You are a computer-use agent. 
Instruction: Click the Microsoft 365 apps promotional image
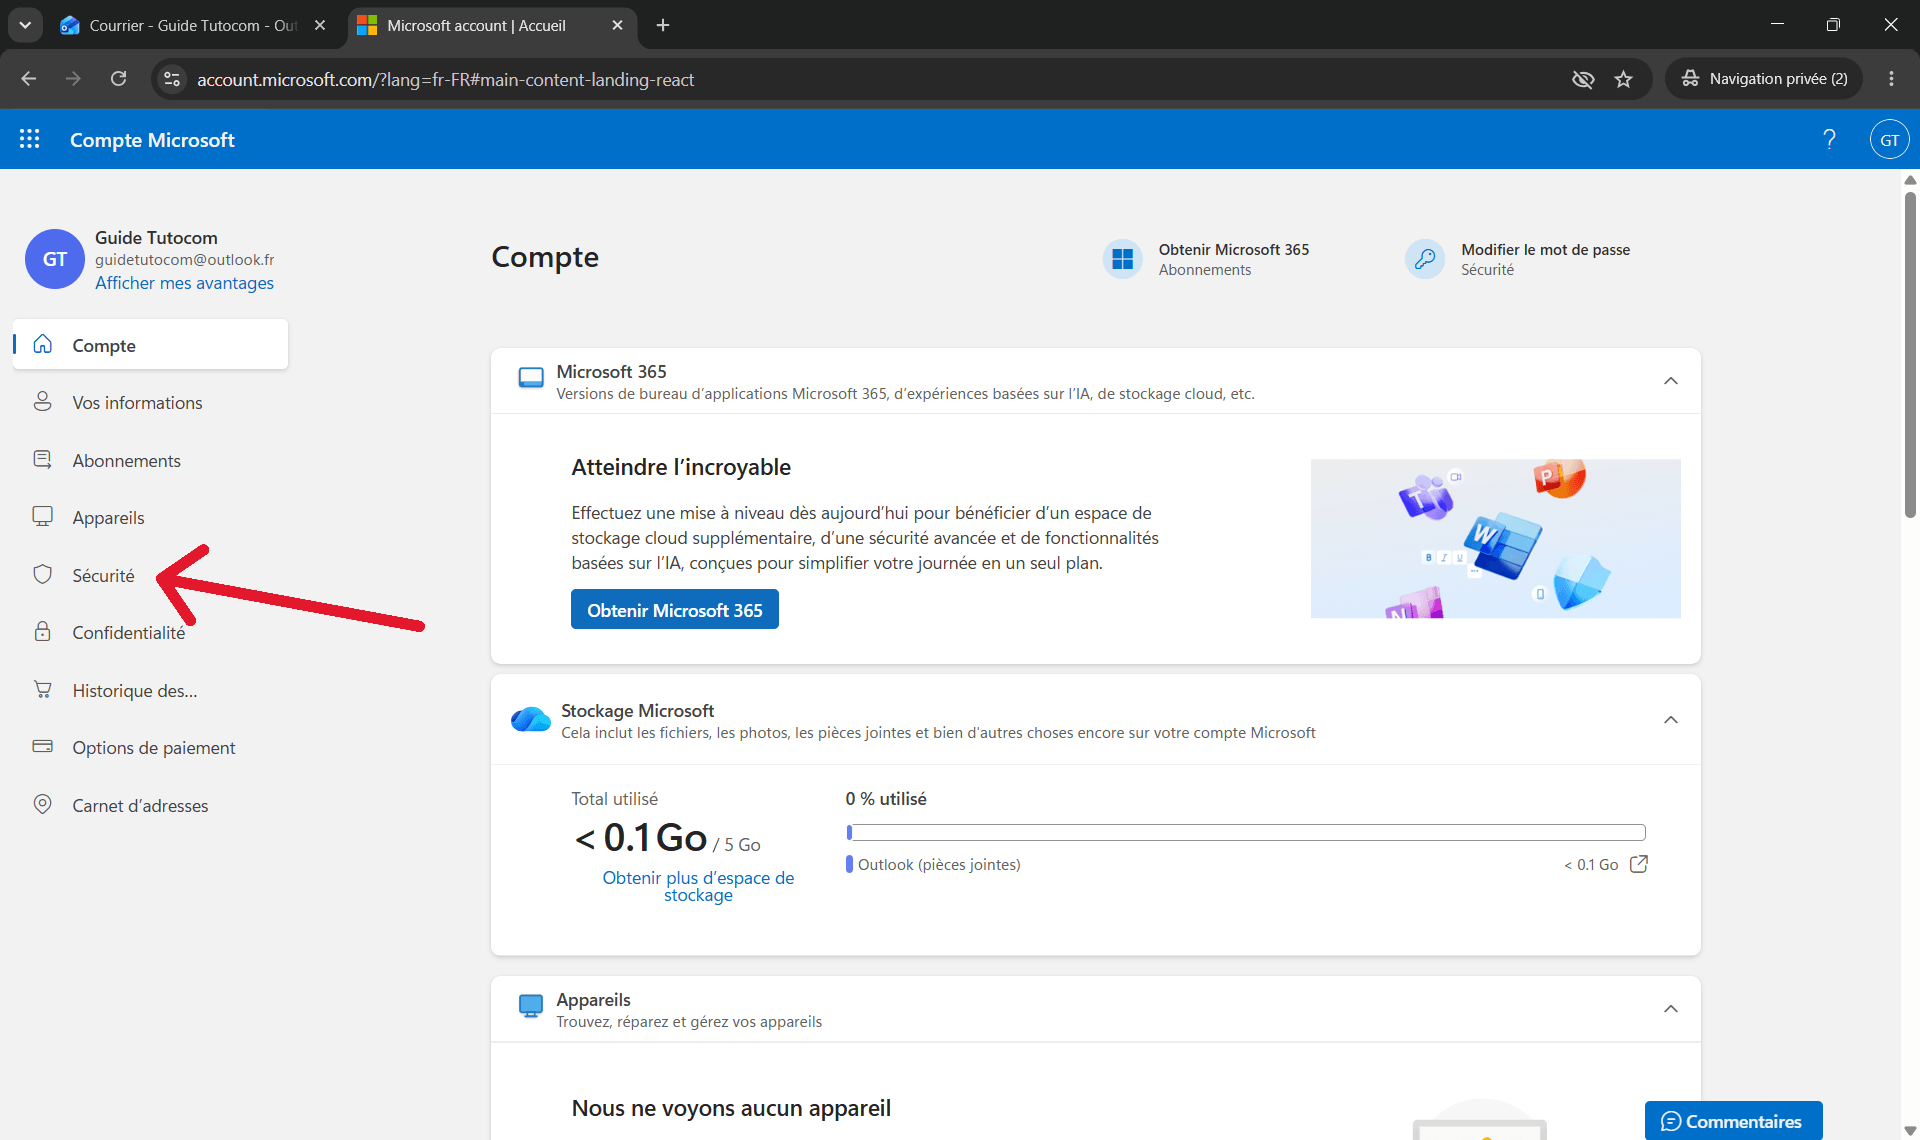(x=1495, y=538)
